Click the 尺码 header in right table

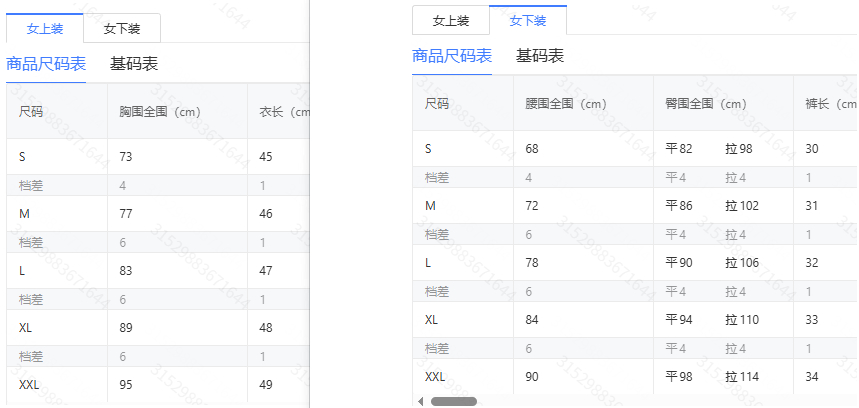click(437, 104)
